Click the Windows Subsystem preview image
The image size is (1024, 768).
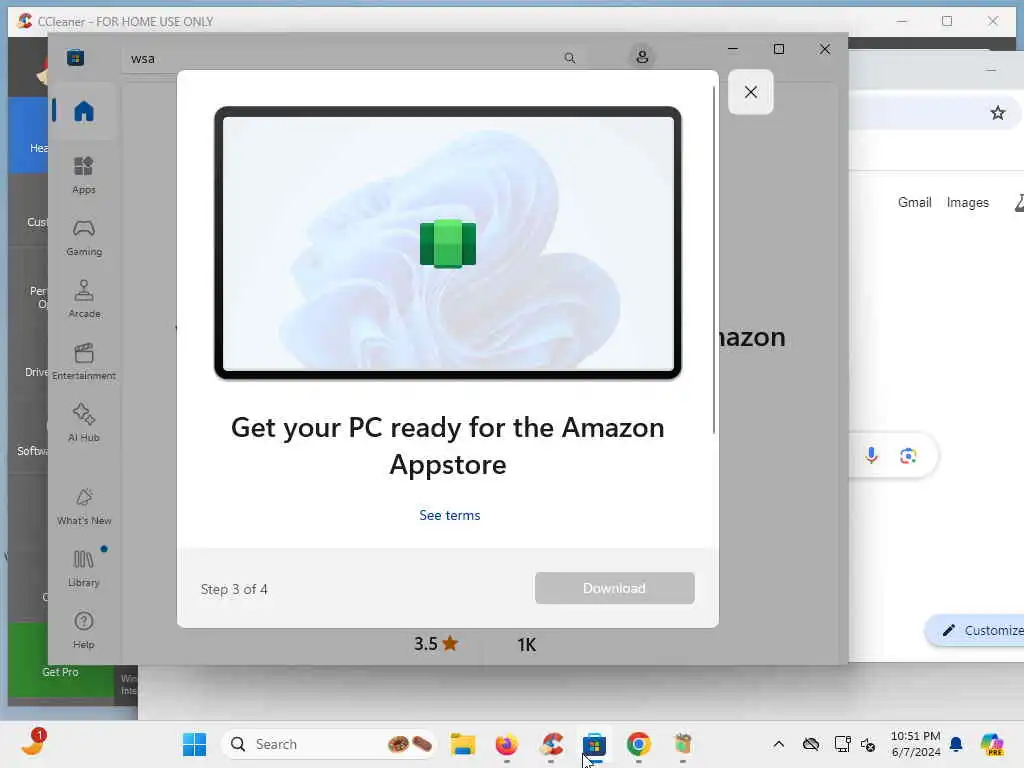pyautogui.click(x=448, y=243)
